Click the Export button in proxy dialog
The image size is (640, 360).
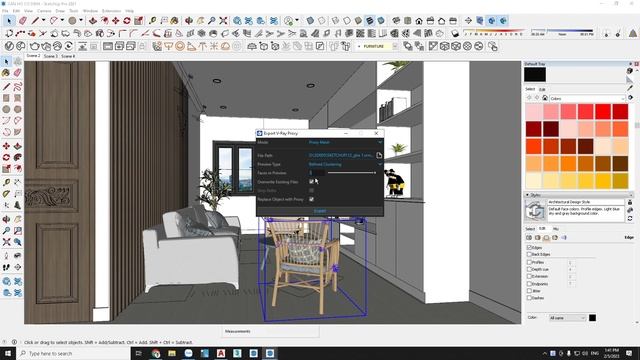[320, 211]
